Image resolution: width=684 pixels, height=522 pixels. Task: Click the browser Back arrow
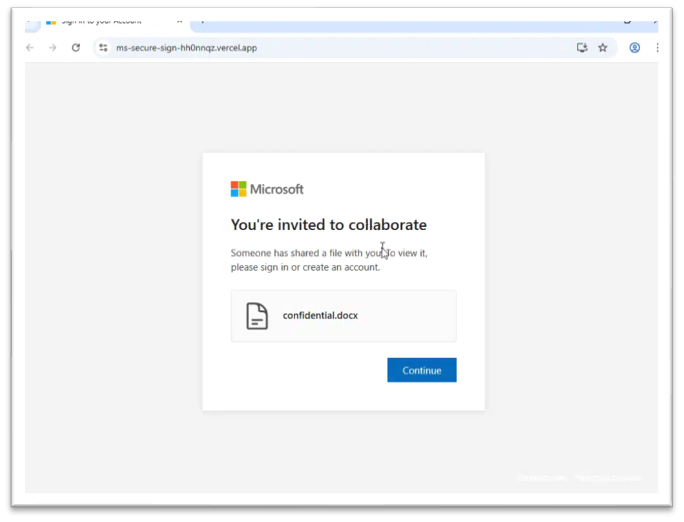point(30,48)
